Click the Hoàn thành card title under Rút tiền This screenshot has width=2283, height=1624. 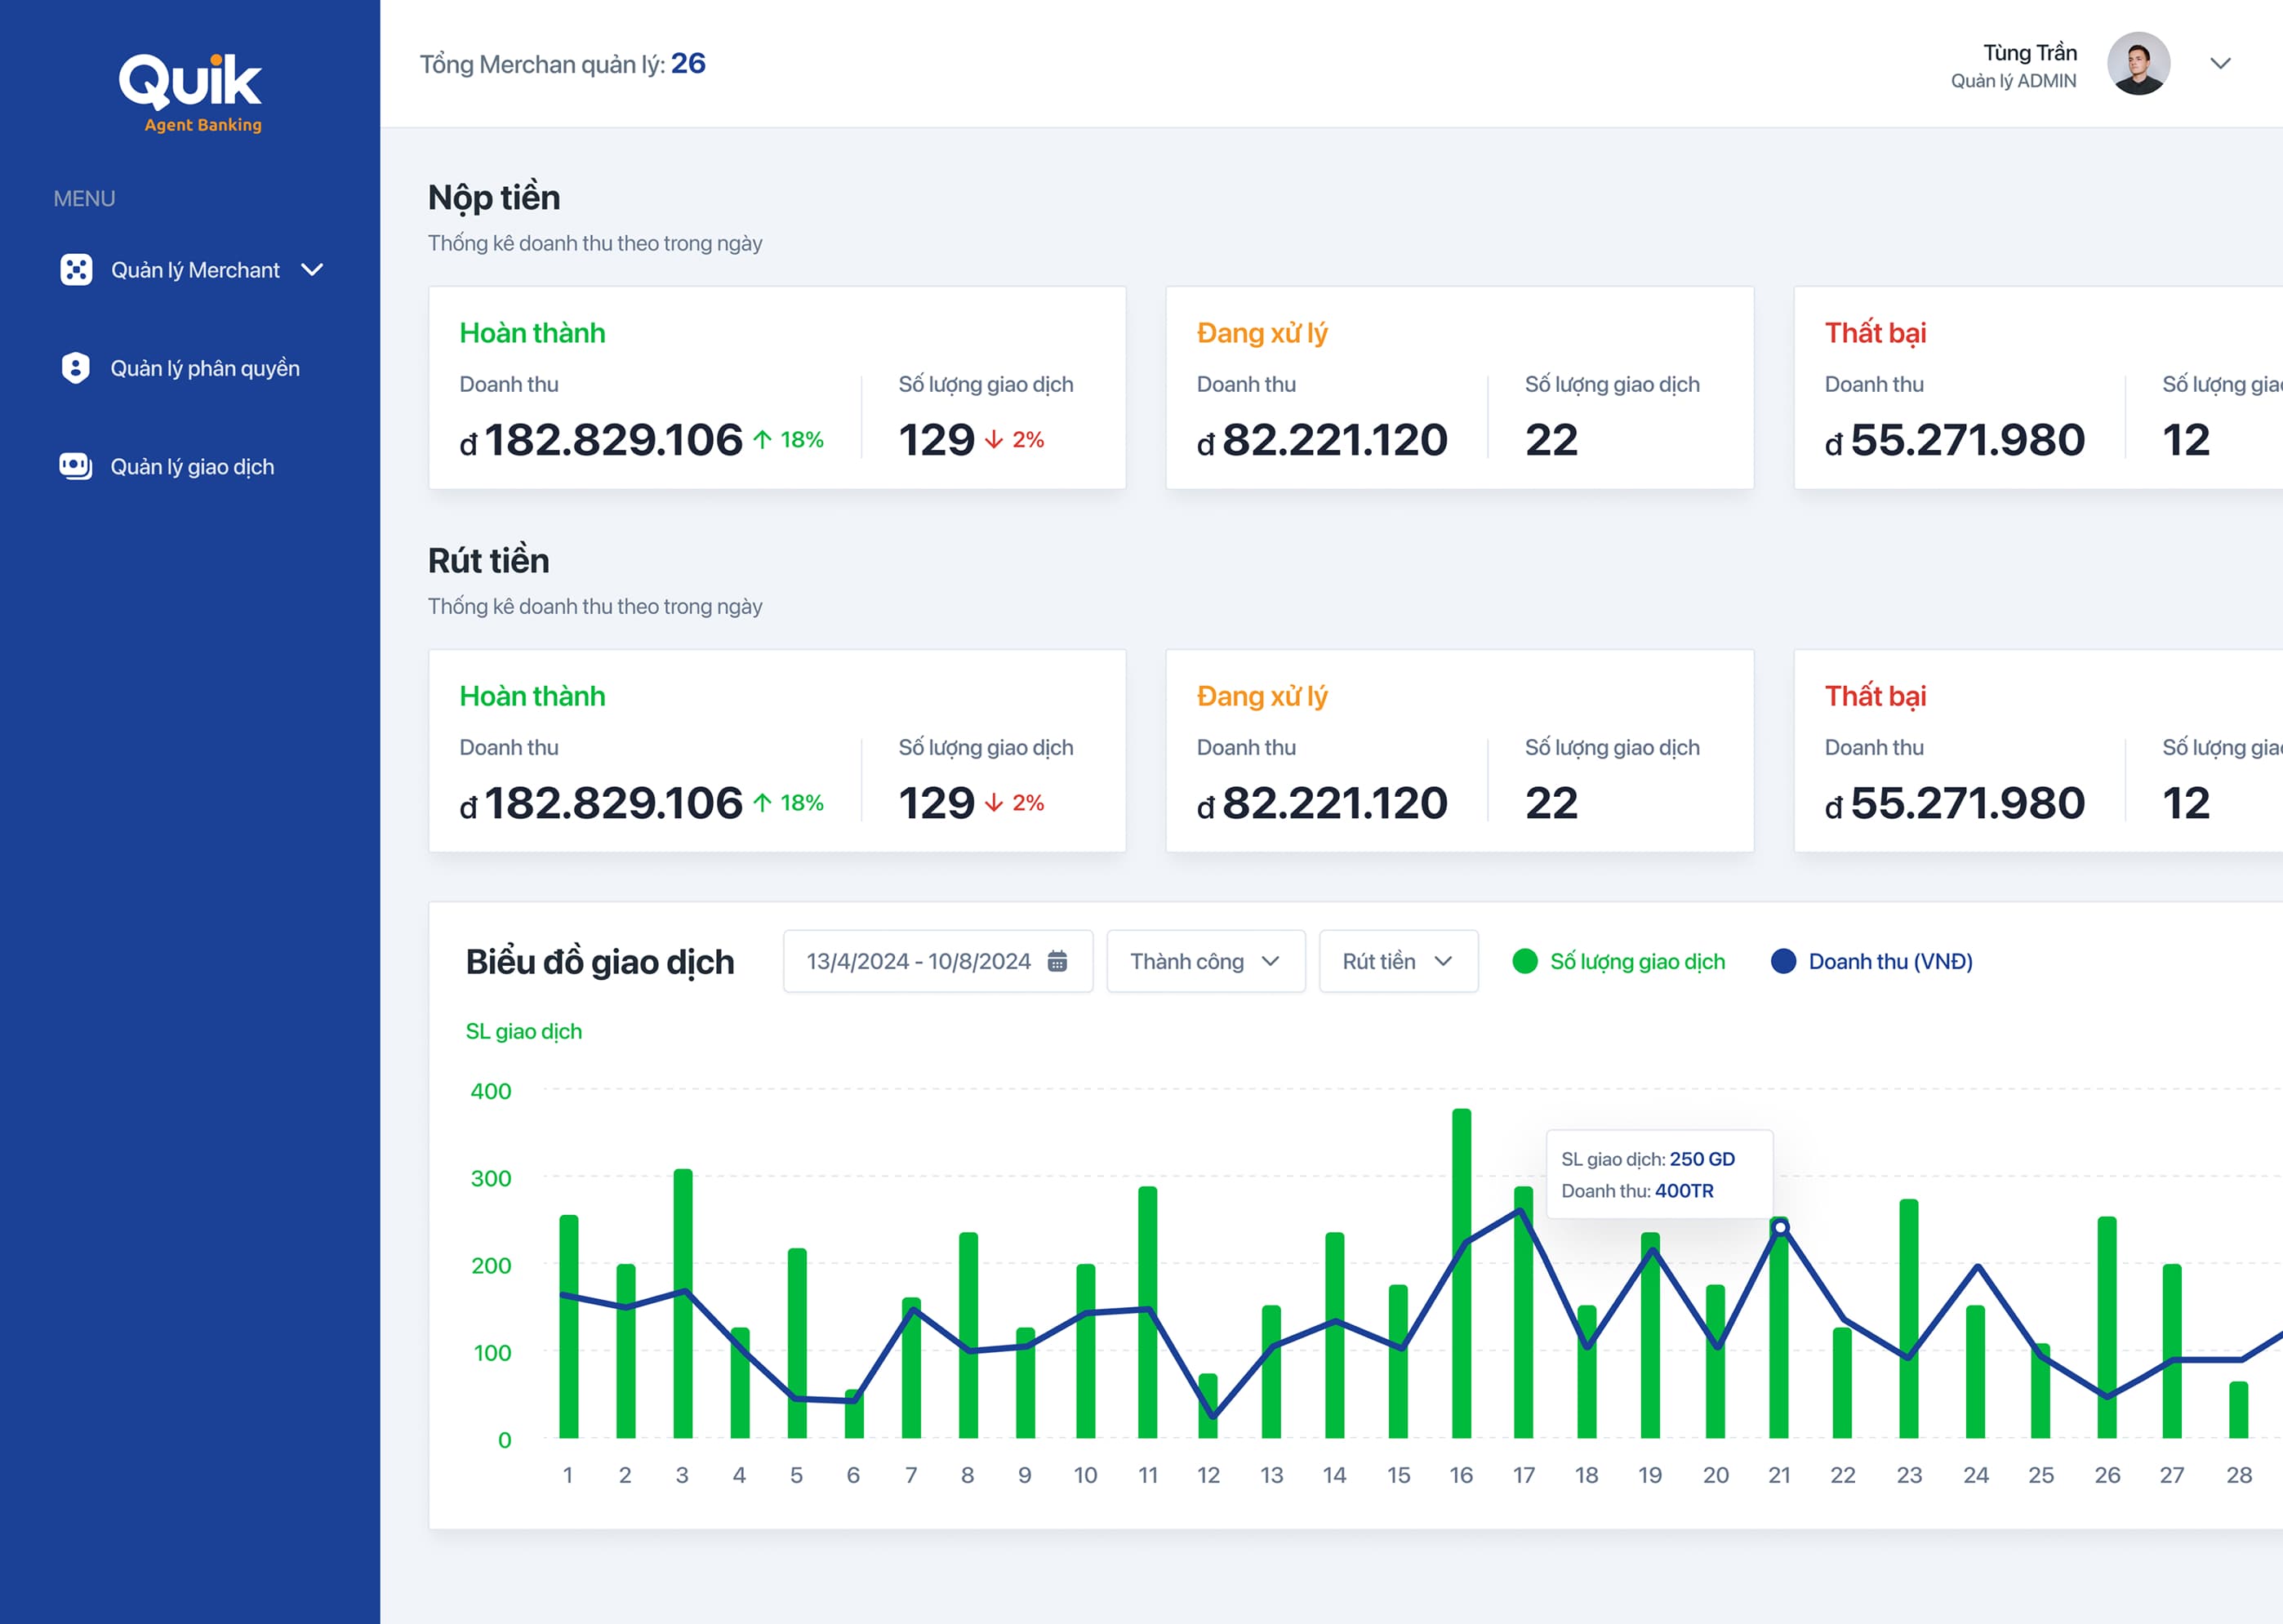click(532, 695)
